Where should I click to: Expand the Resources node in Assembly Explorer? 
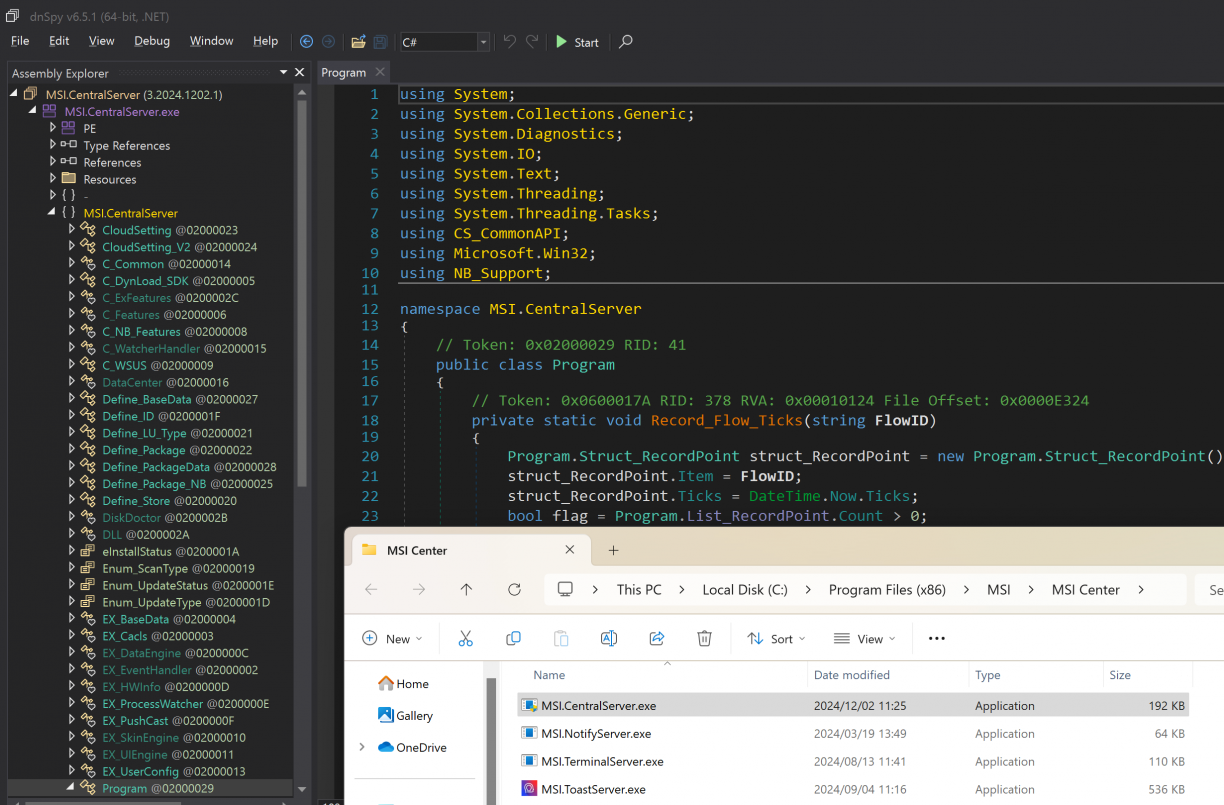(54, 179)
